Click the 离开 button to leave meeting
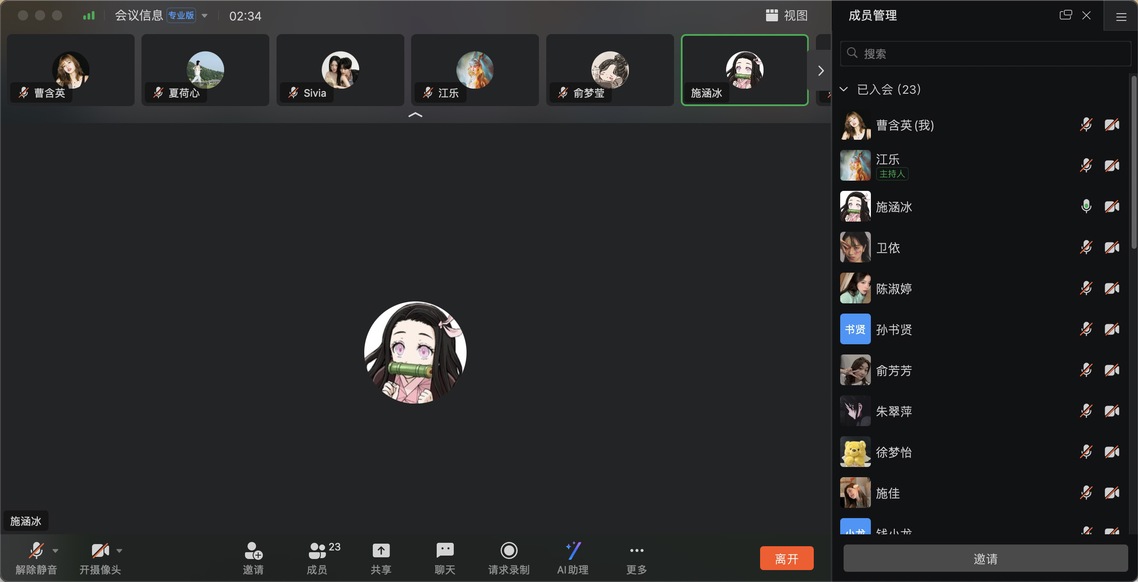The width and height of the screenshot is (1138, 582). (x=787, y=558)
